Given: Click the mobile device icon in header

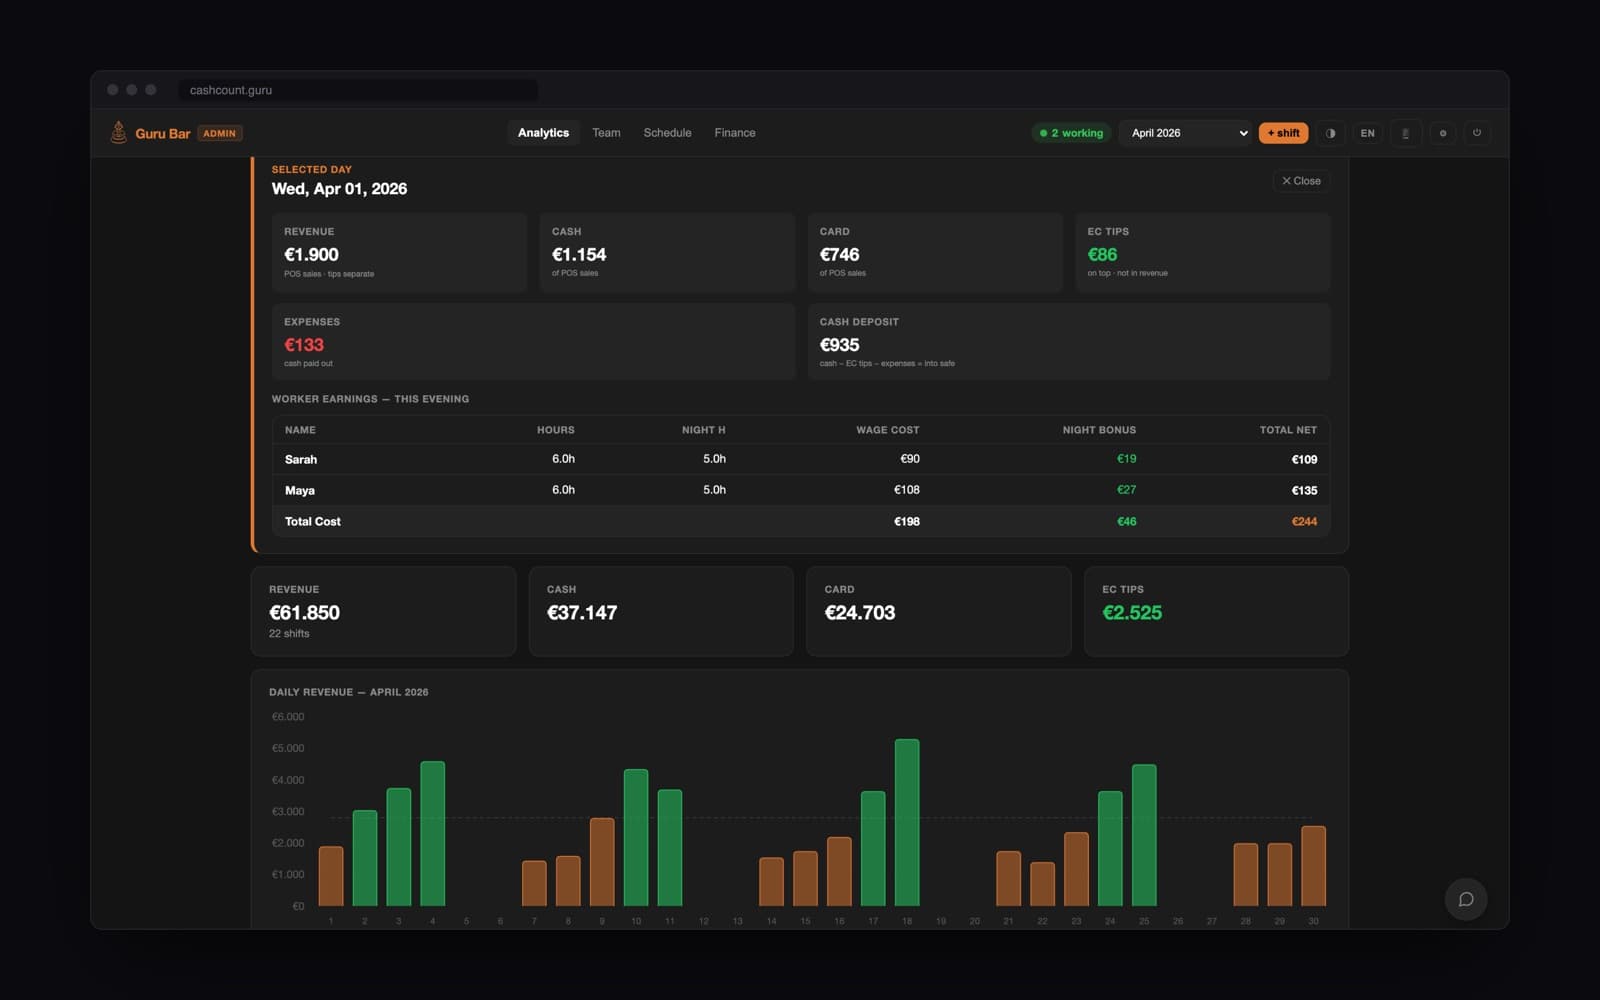Looking at the screenshot, I should click(x=1405, y=133).
